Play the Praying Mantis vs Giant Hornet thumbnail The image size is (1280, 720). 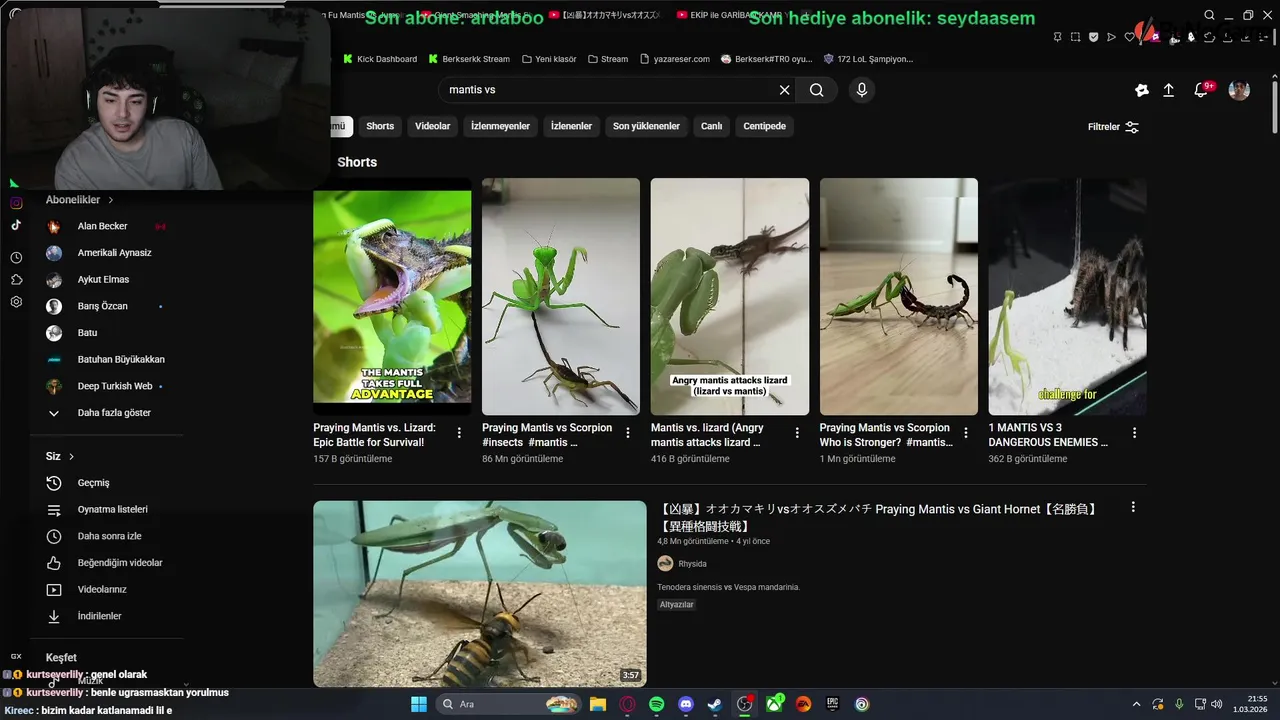[x=480, y=594]
